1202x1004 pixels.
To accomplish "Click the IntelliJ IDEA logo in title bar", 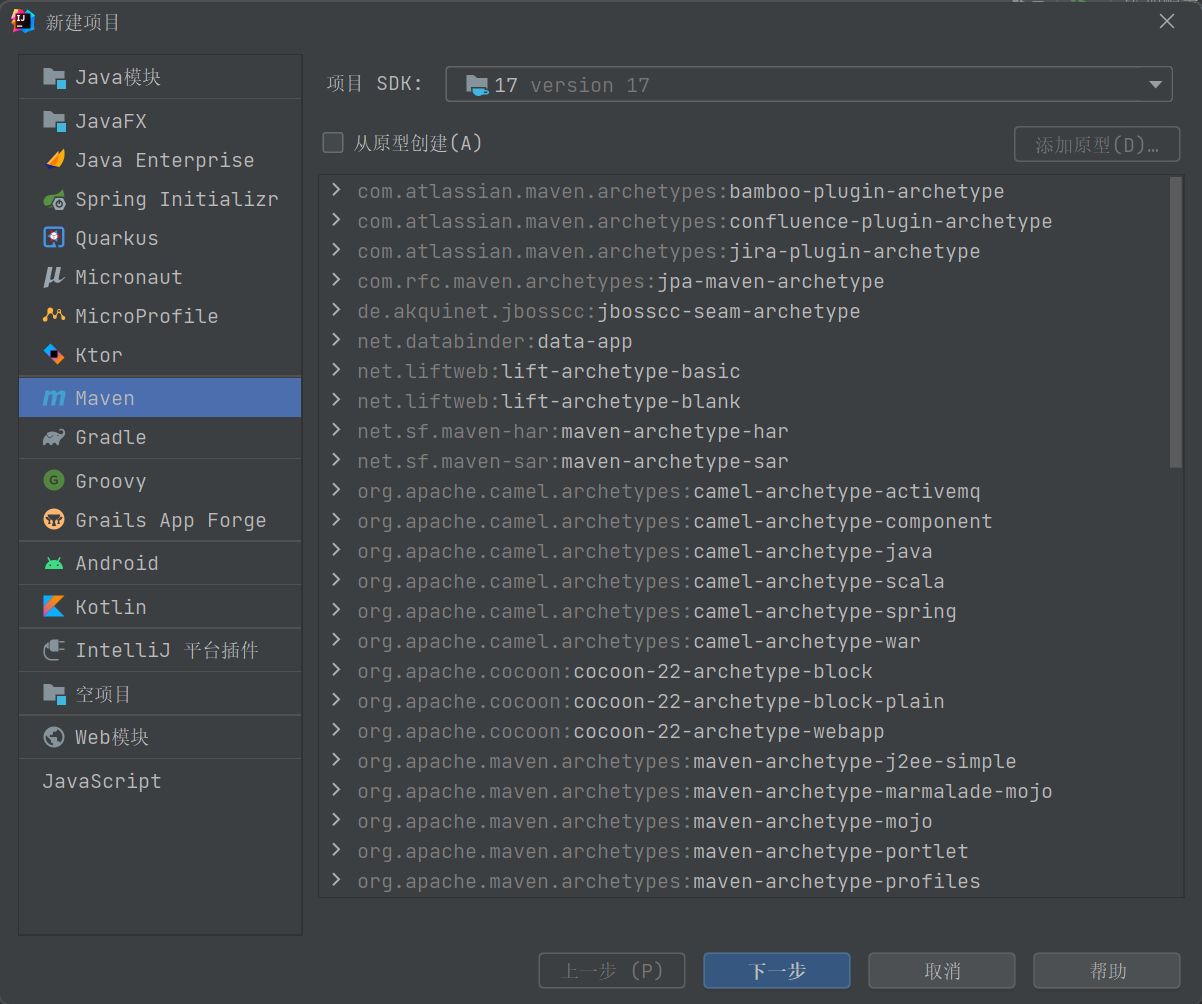I will pos(23,21).
